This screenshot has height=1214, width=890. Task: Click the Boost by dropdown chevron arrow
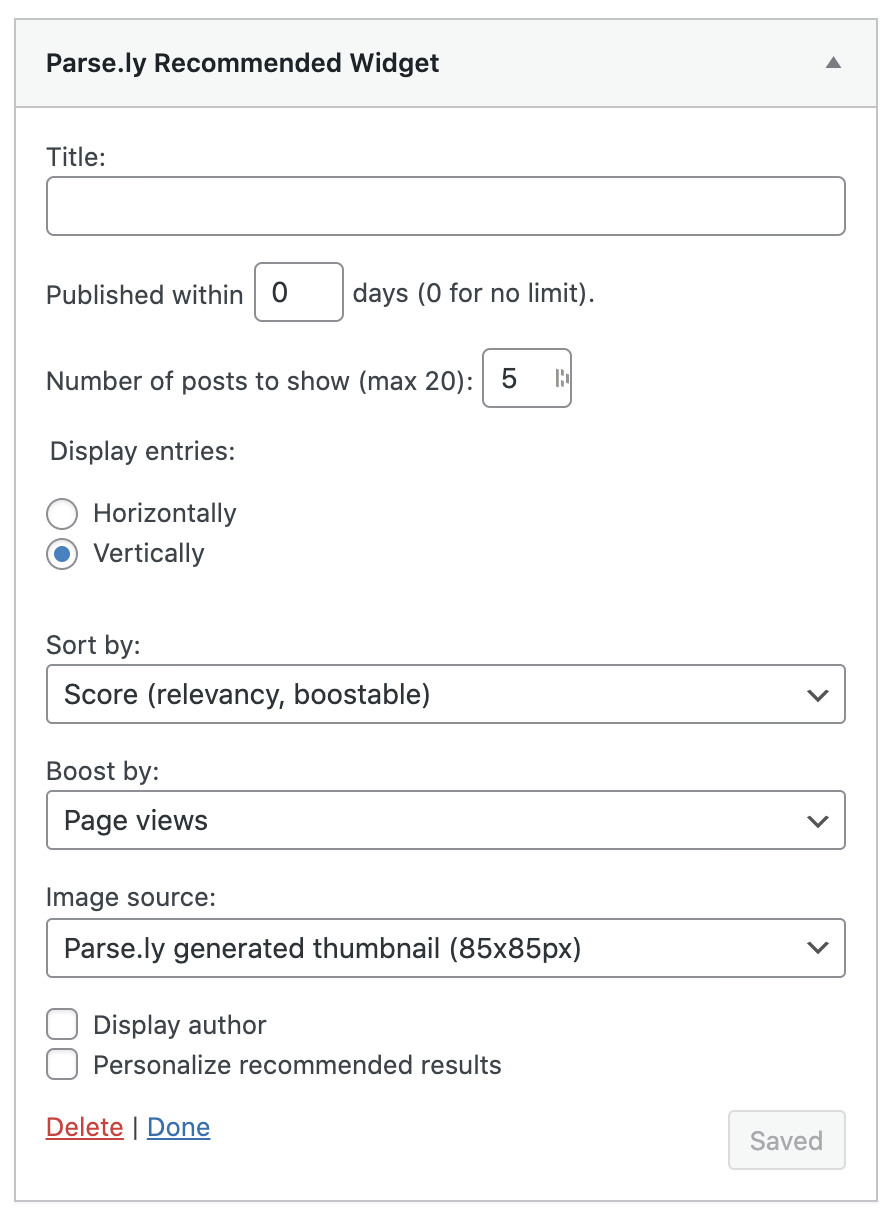(817, 821)
